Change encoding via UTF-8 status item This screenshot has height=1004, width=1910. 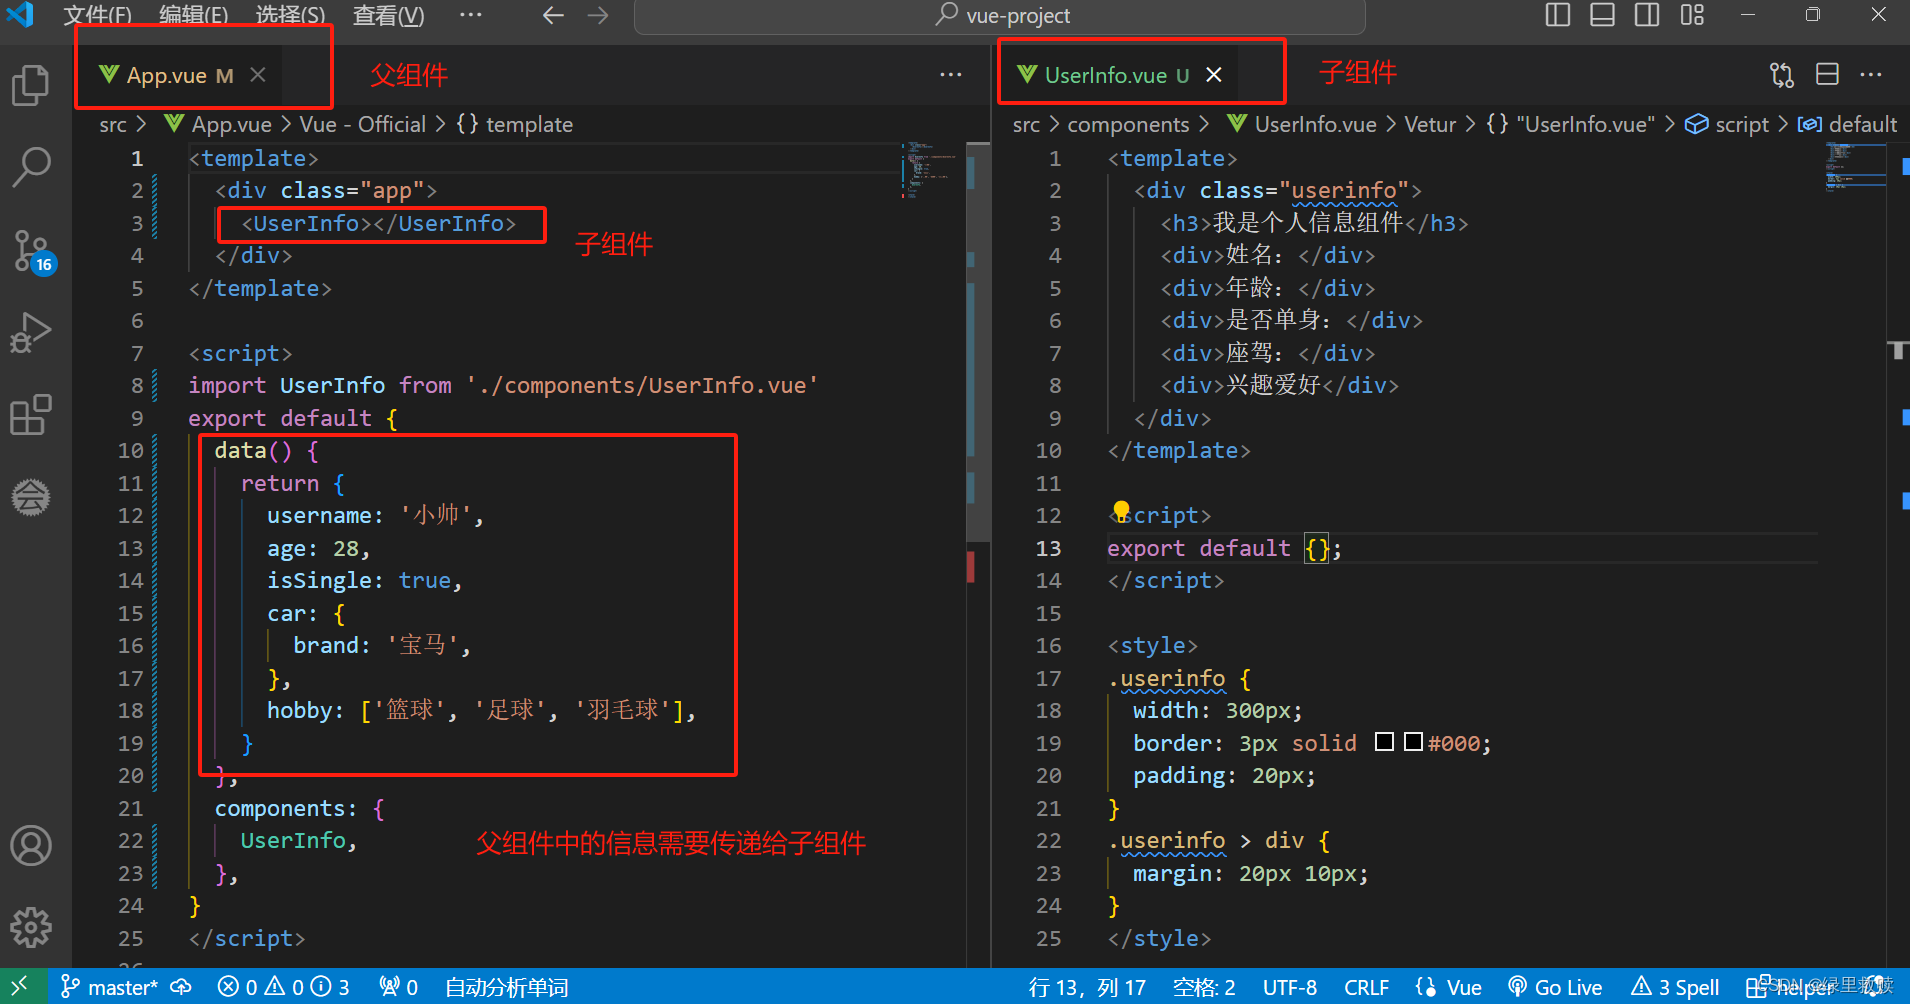(1290, 987)
